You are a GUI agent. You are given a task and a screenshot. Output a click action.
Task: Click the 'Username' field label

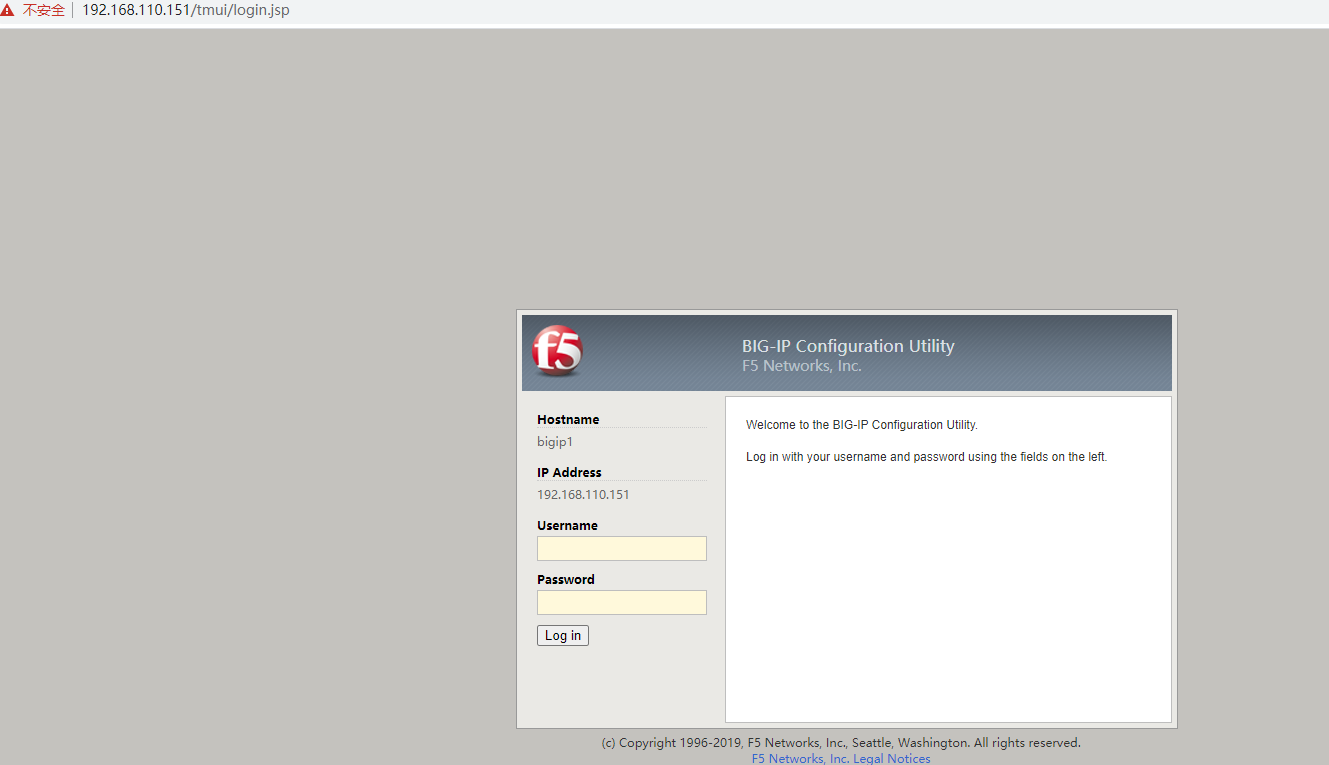click(567, 526)
